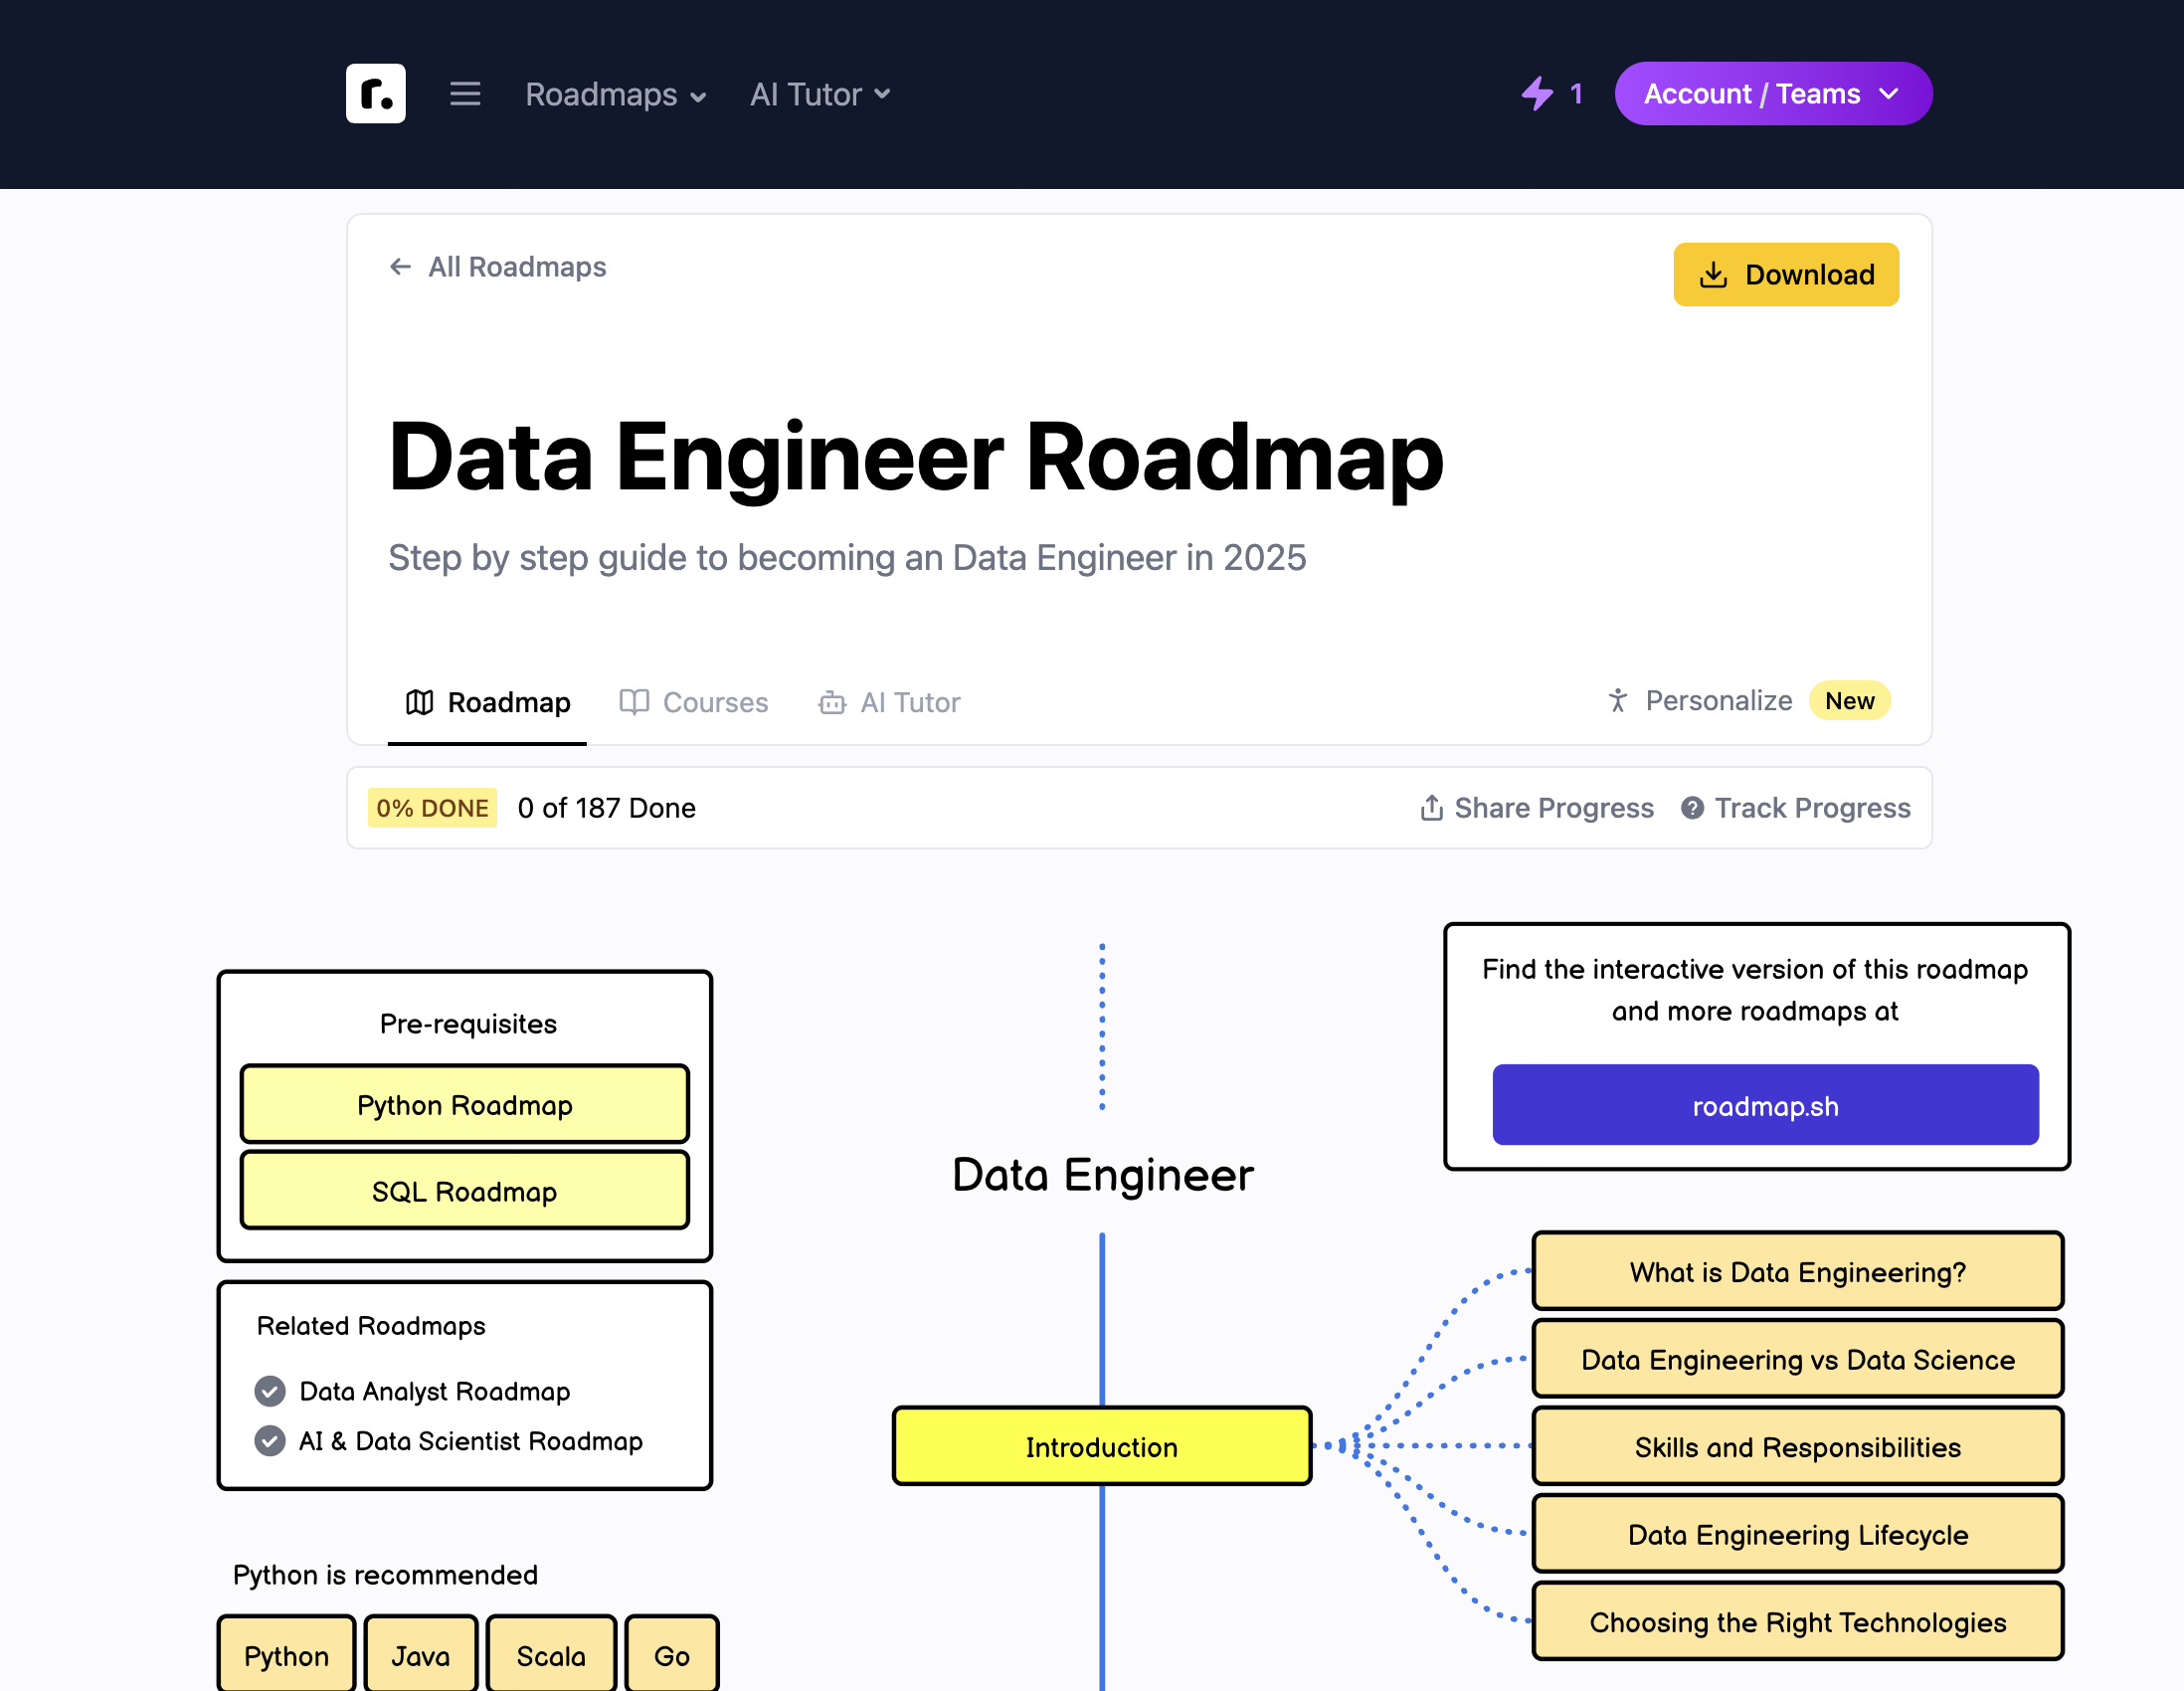
Task: Expand the Roadmaps dropdown in the navbar
Action: (616, 94)
